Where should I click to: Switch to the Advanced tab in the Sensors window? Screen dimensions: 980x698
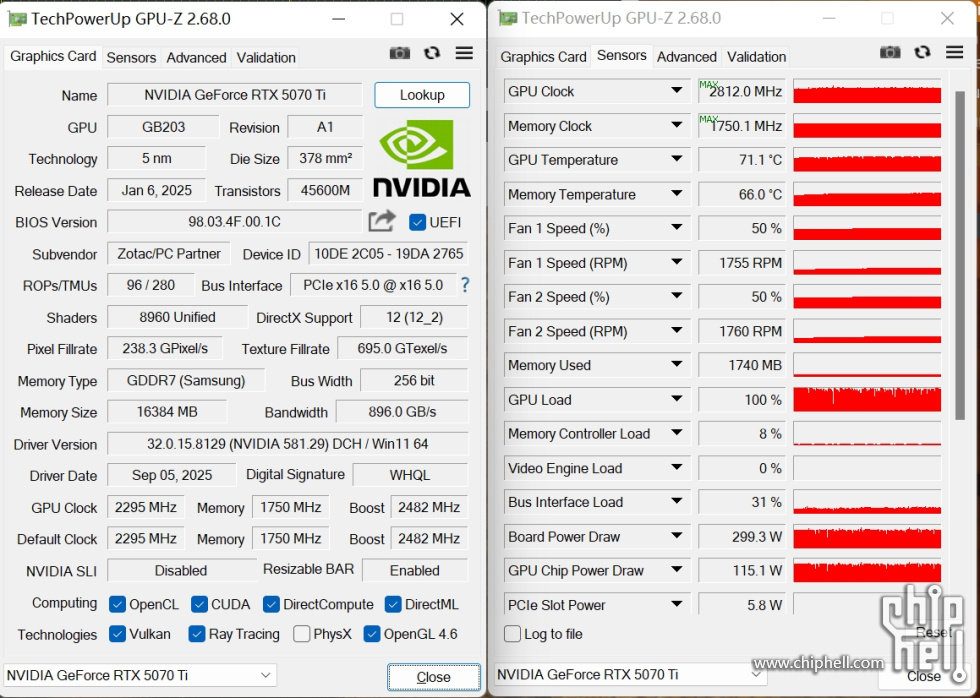click(687, 57)
